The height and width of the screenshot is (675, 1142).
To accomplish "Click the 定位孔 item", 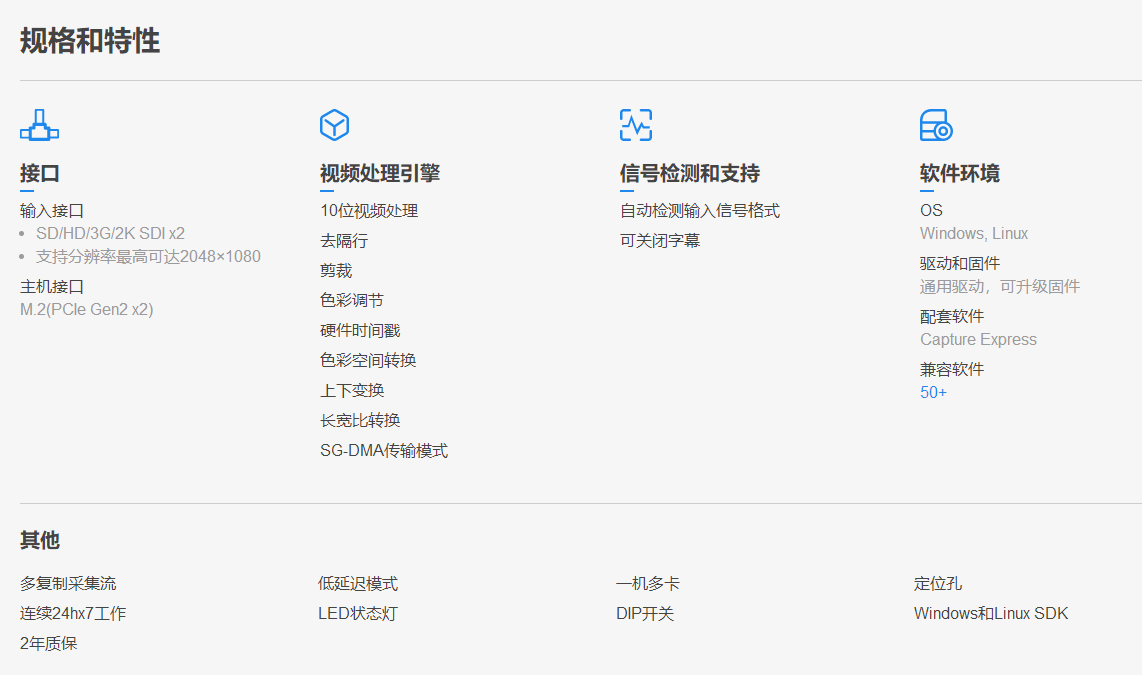I will (x=937, y=583).
